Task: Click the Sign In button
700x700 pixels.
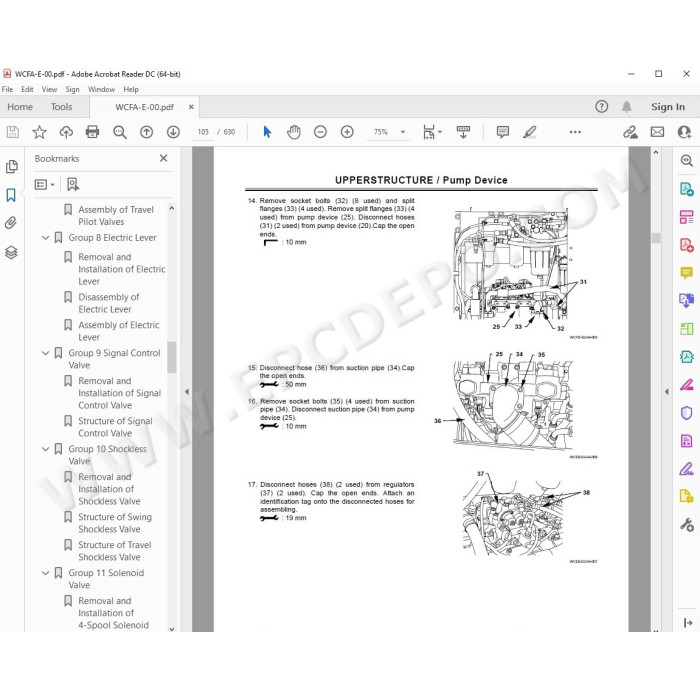Action: (667, 107)
